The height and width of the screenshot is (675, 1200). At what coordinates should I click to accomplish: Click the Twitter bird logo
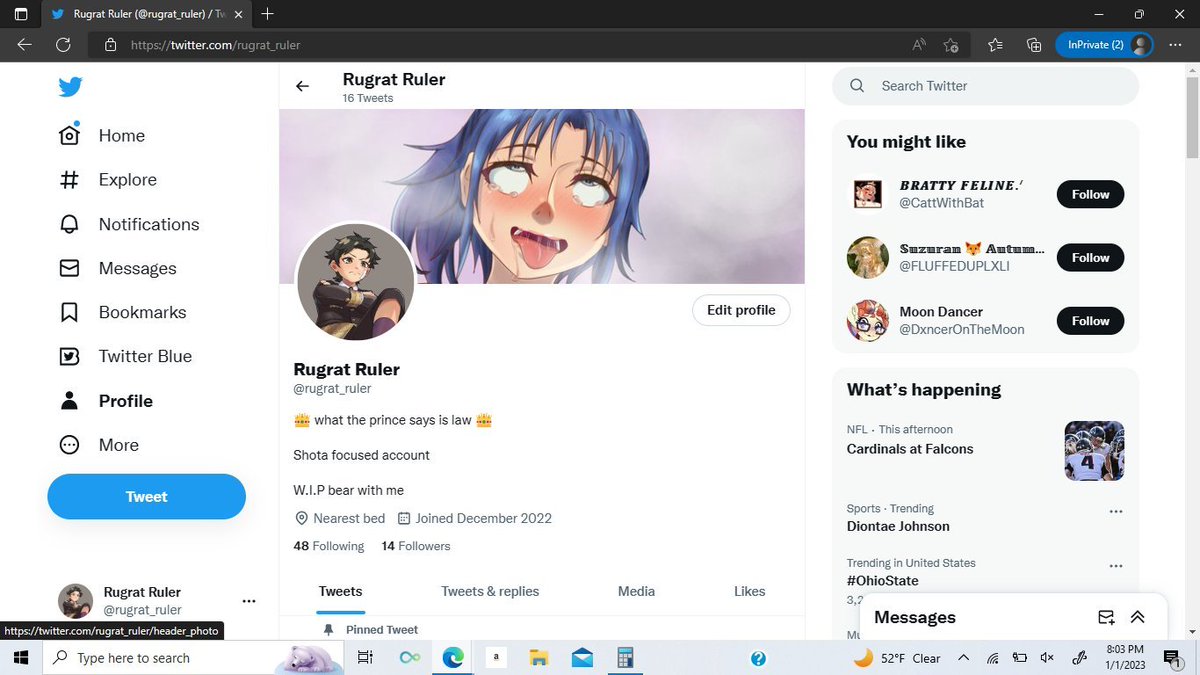tap(70, 87)
